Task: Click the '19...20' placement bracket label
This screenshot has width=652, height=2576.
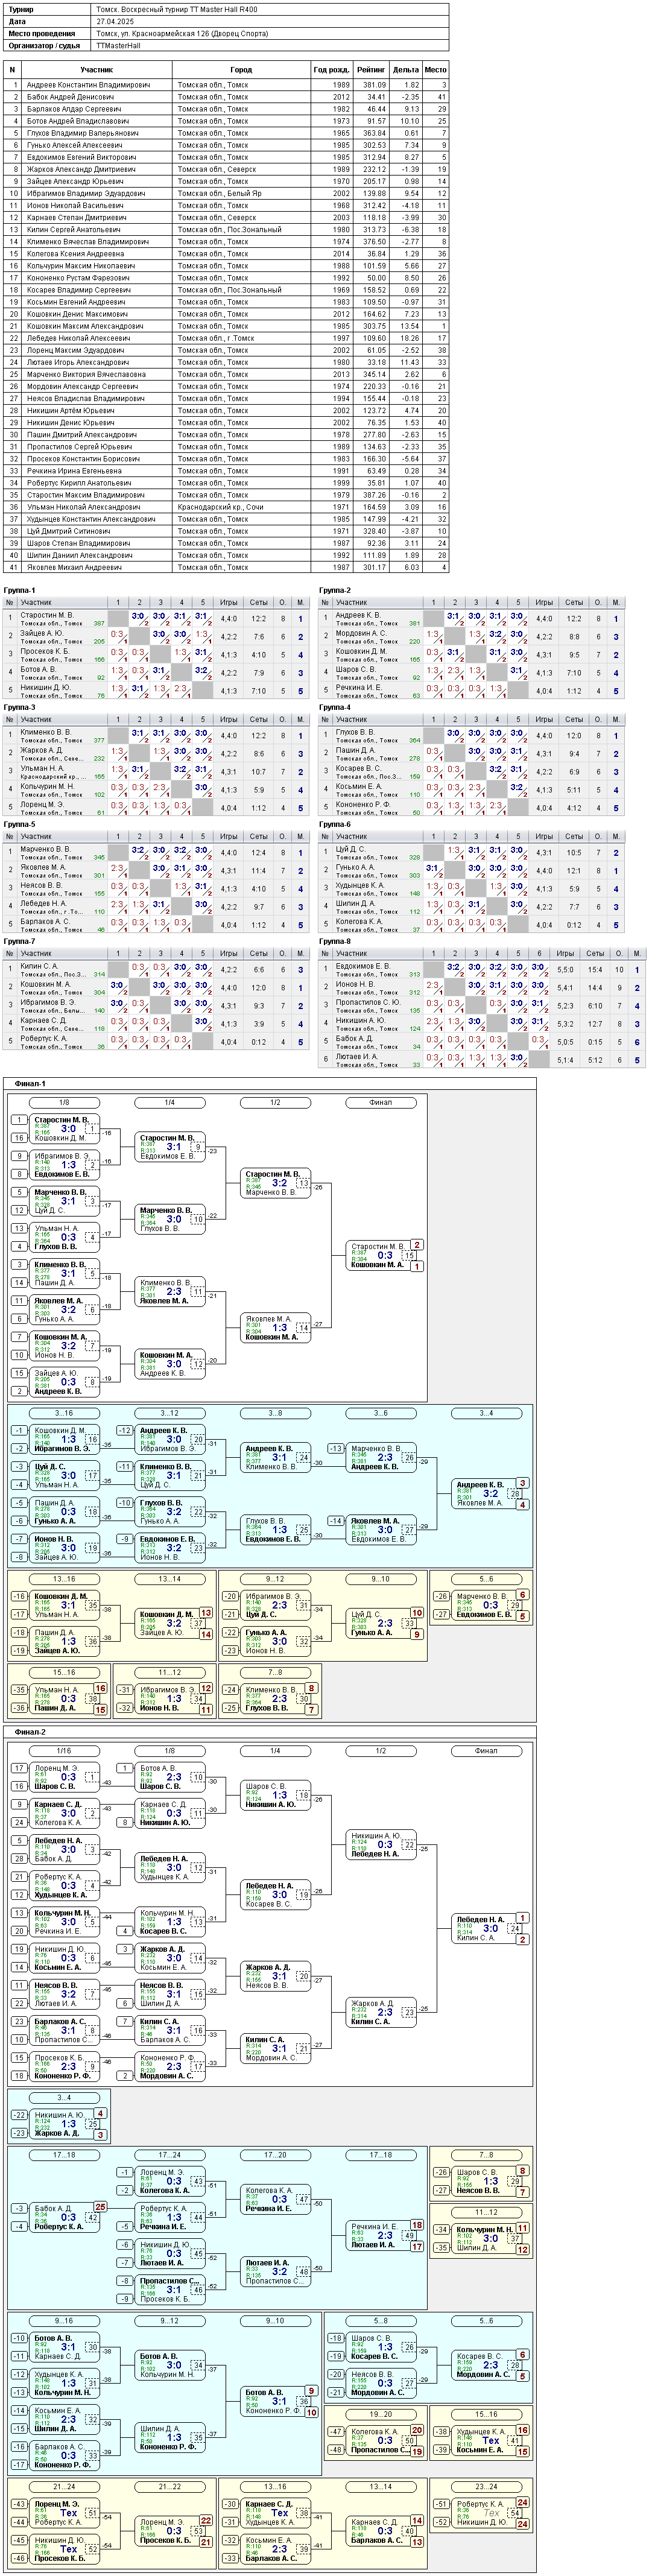Action: [x=381, y=2414]
